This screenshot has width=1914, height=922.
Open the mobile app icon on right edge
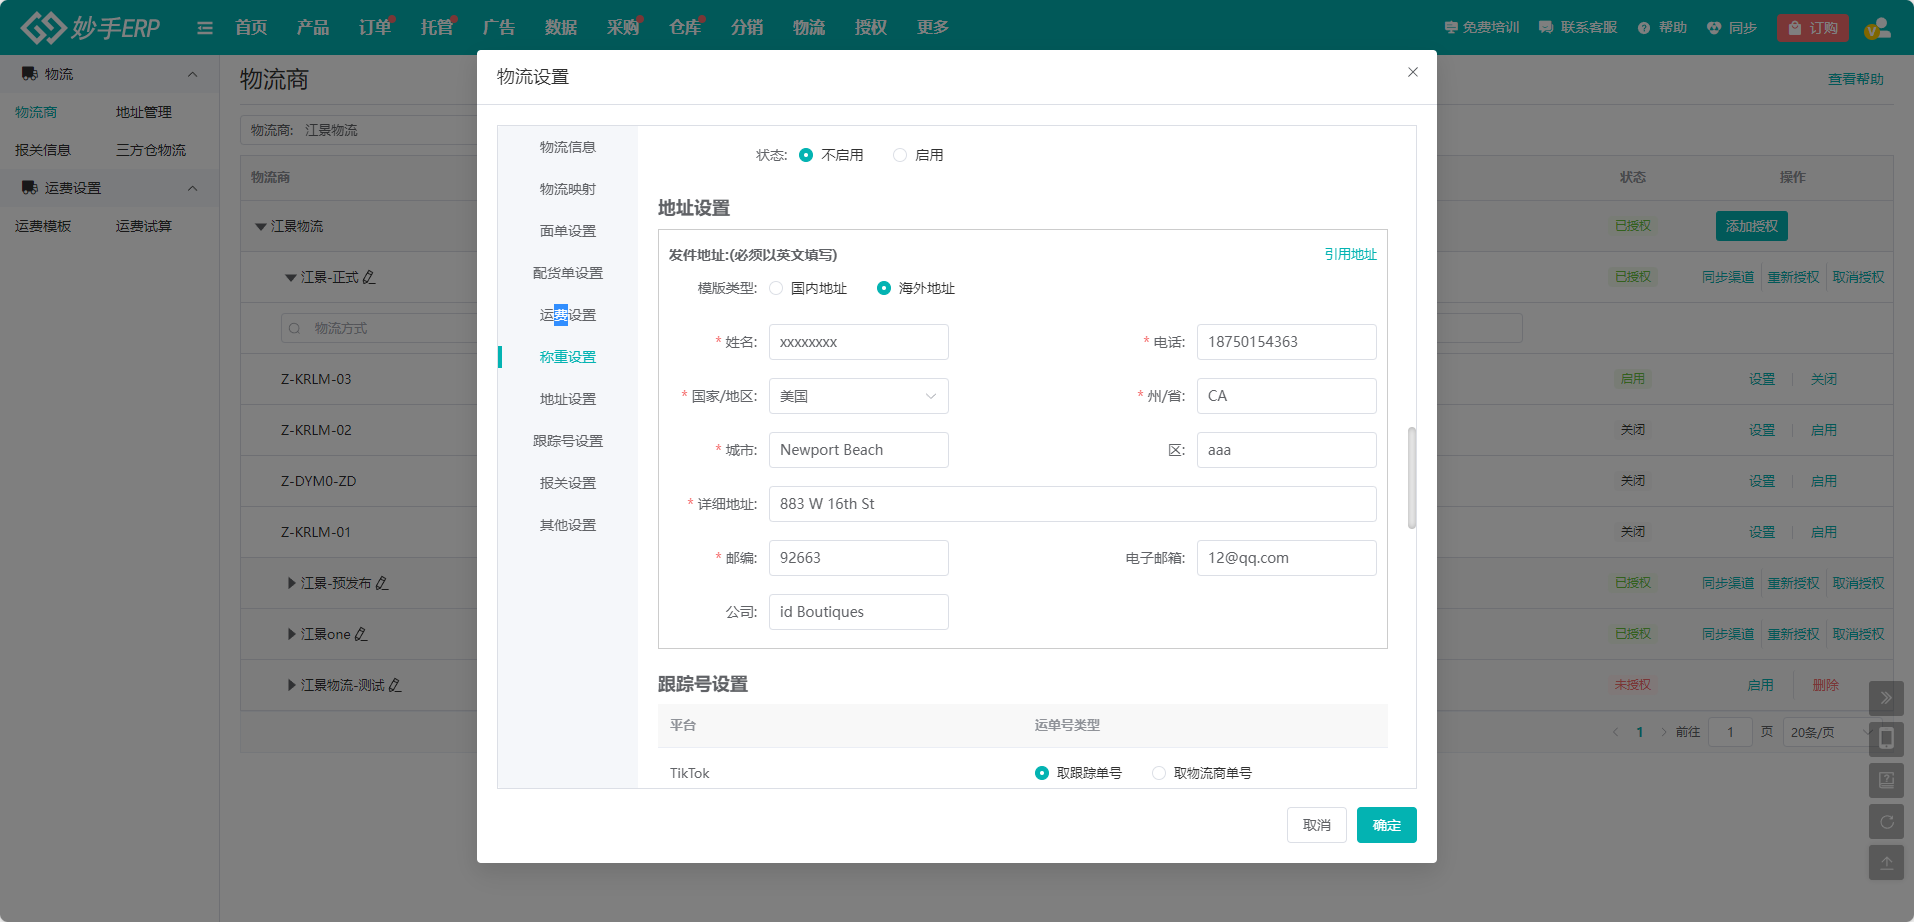(x=1887, y=739)
